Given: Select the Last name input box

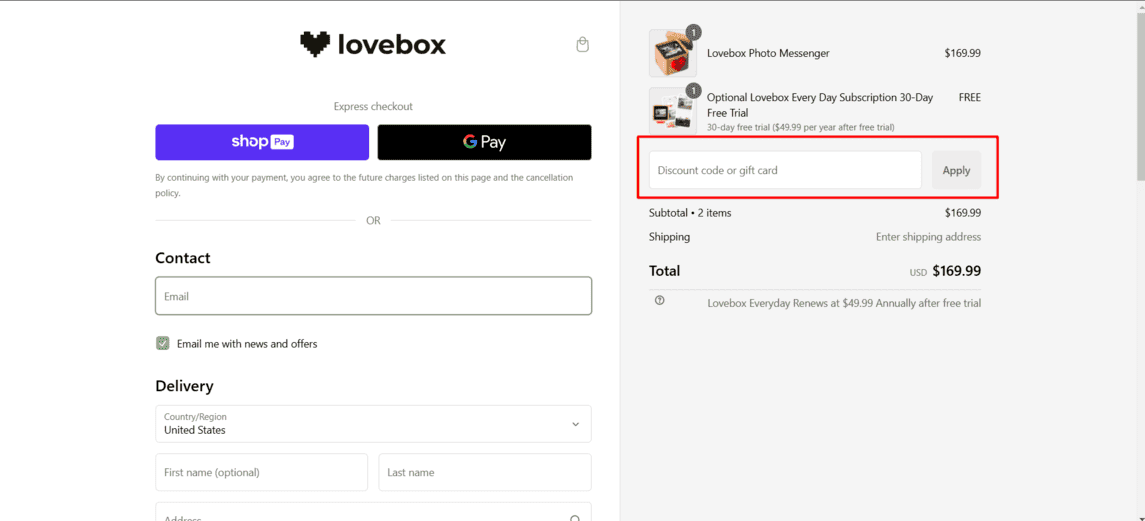Looking at the screenshot, I should 484,472.
